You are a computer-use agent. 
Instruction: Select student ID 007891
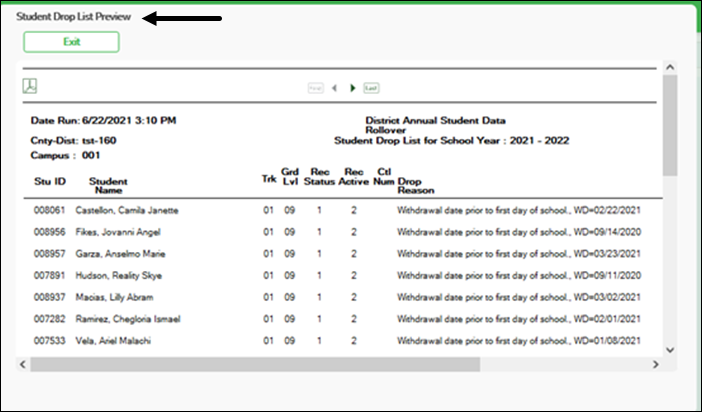click(49, 275)
